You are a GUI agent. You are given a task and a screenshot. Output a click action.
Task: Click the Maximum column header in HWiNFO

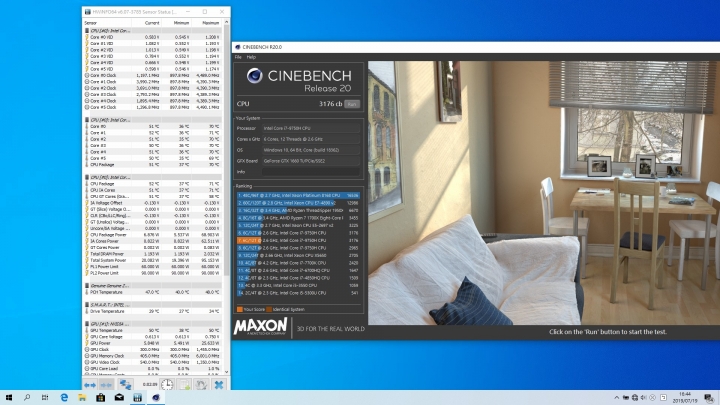(x=206, y=22)
